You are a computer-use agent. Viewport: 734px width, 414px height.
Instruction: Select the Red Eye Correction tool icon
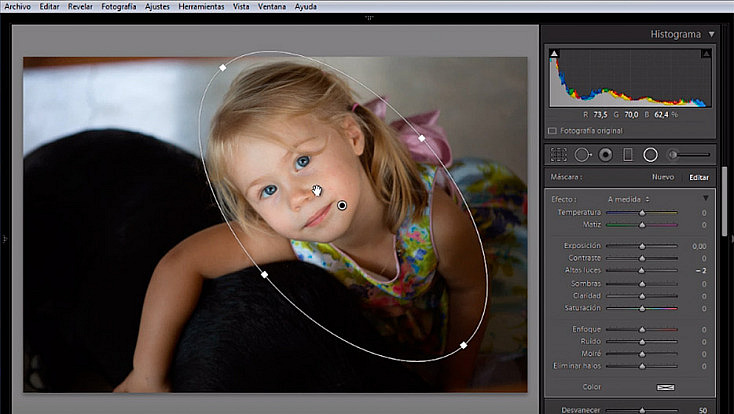(606, 155)
